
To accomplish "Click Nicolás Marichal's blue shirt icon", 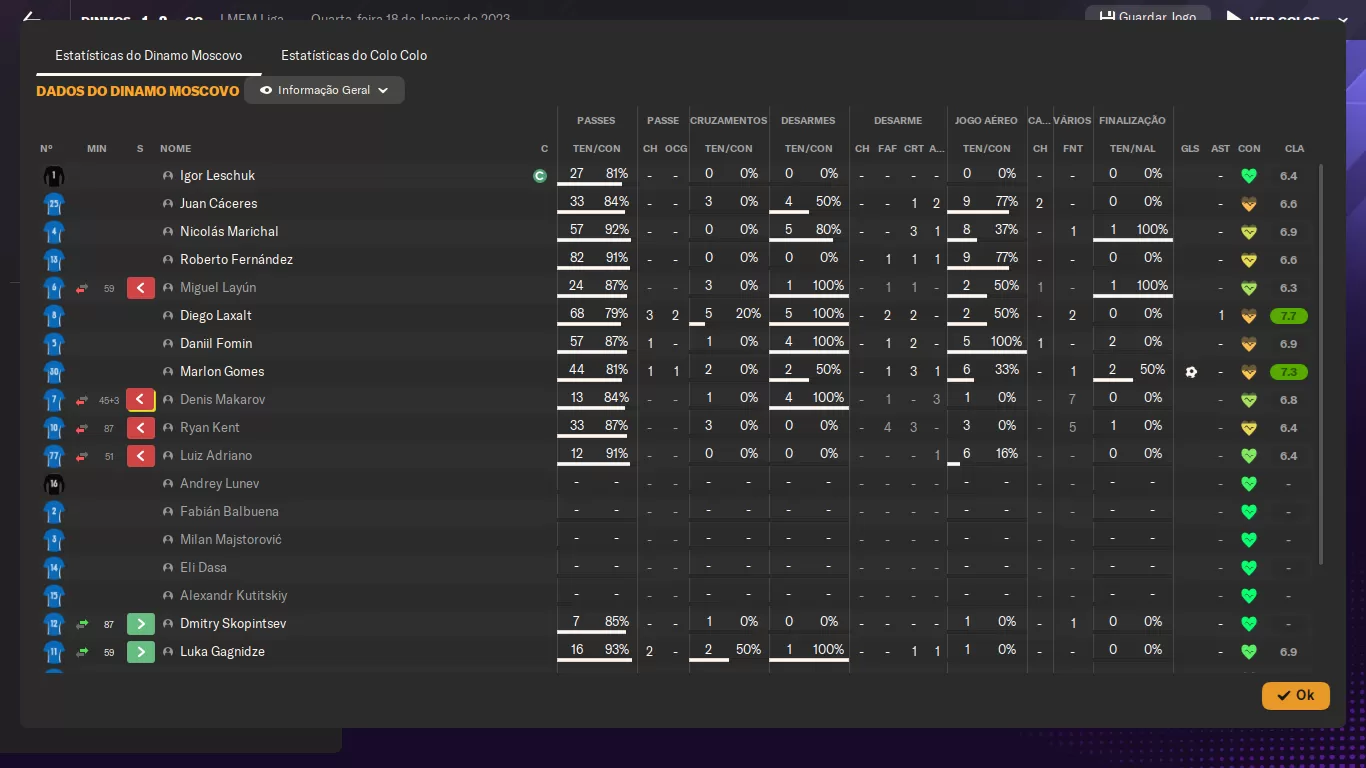I will [54, 232].
